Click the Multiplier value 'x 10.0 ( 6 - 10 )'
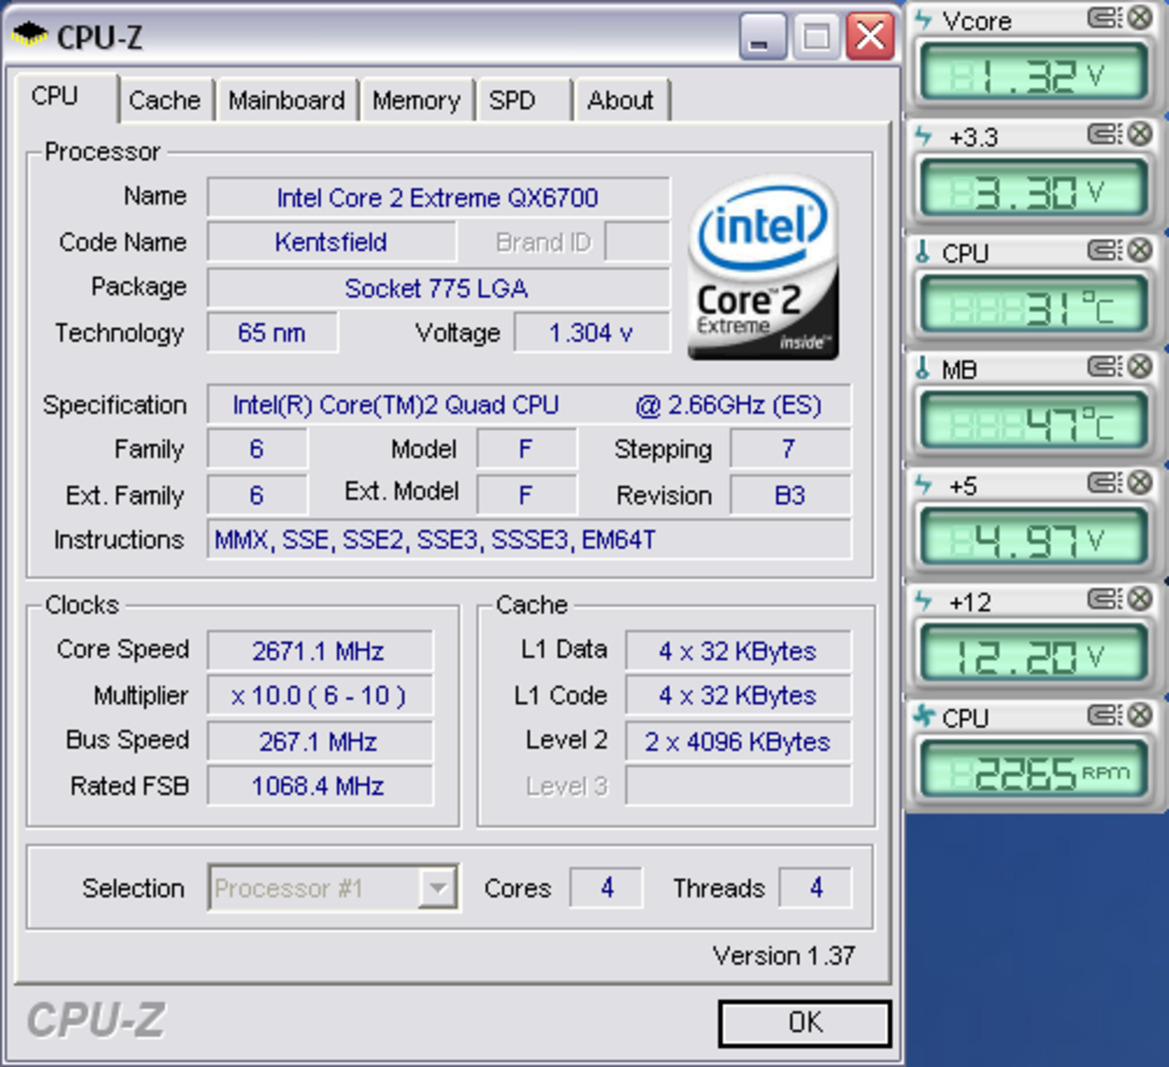 [319, 696]
